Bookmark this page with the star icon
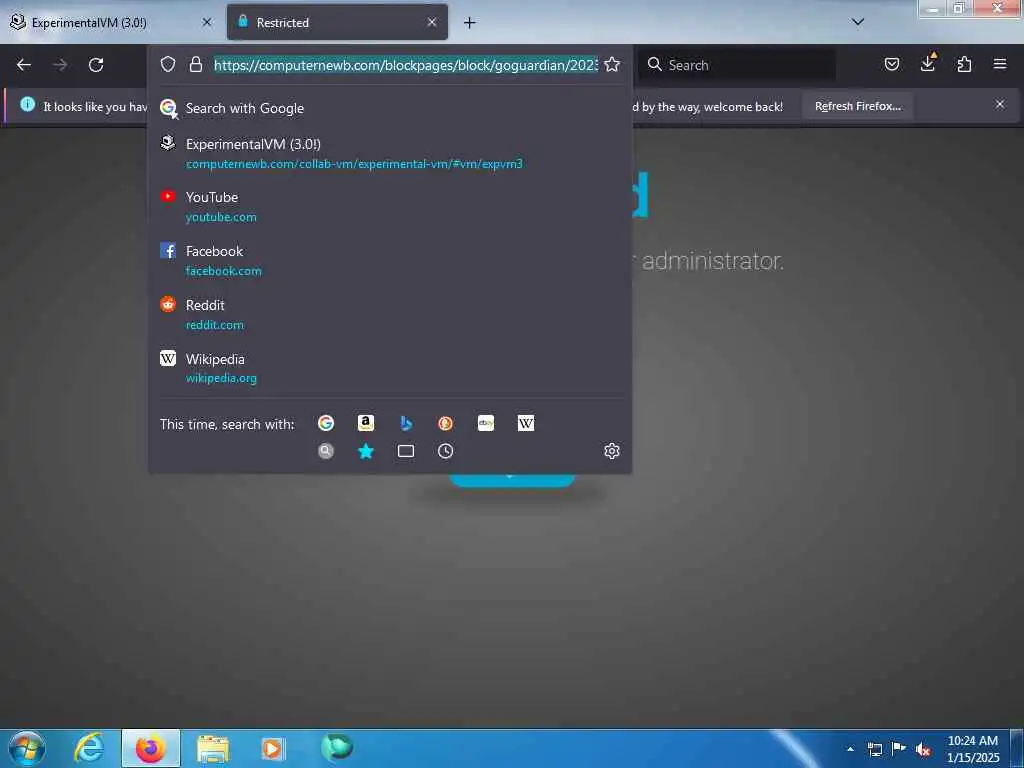The image size is (1024, 768). (612, 64)
